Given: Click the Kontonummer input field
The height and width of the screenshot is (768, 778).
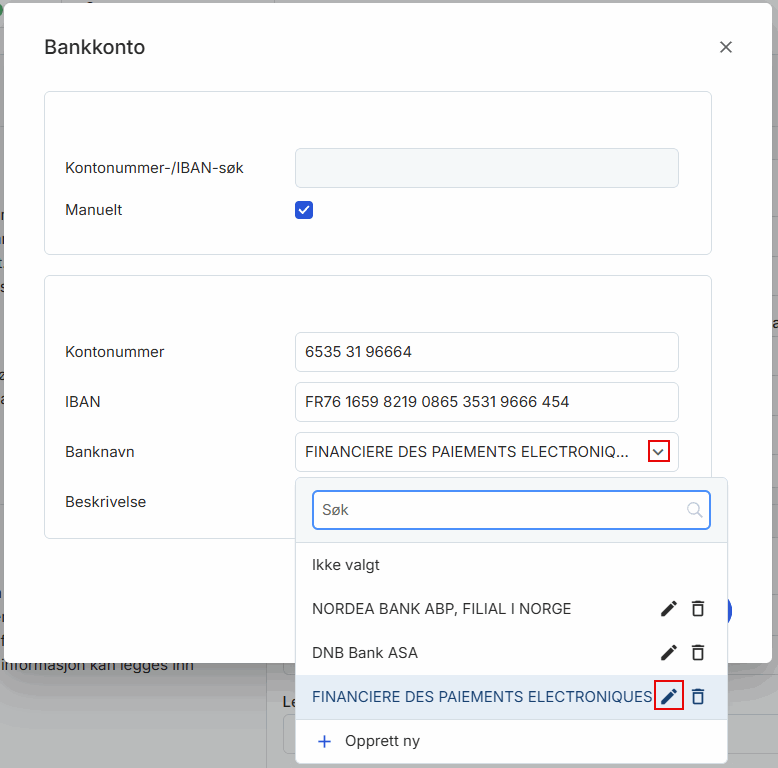Looking at the screenshot, I should [486, 352].
